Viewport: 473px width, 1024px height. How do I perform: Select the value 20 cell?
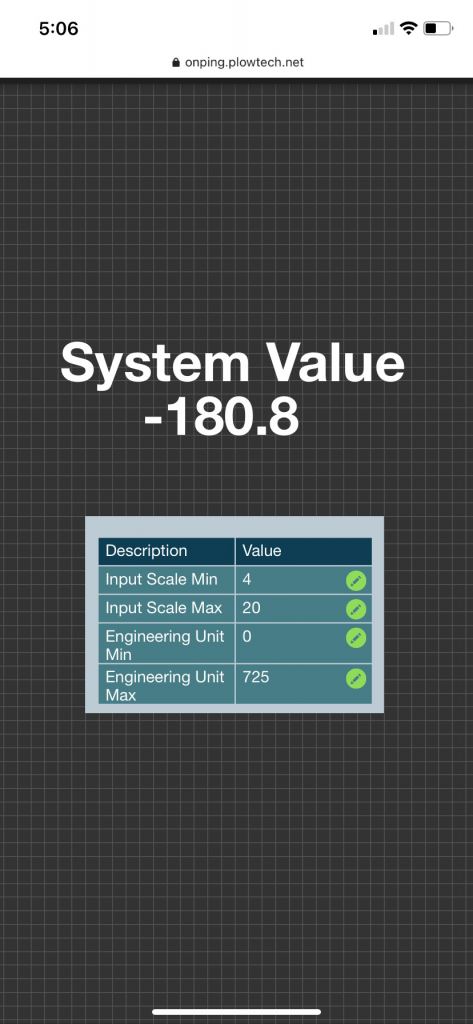[x=304, y=608]
